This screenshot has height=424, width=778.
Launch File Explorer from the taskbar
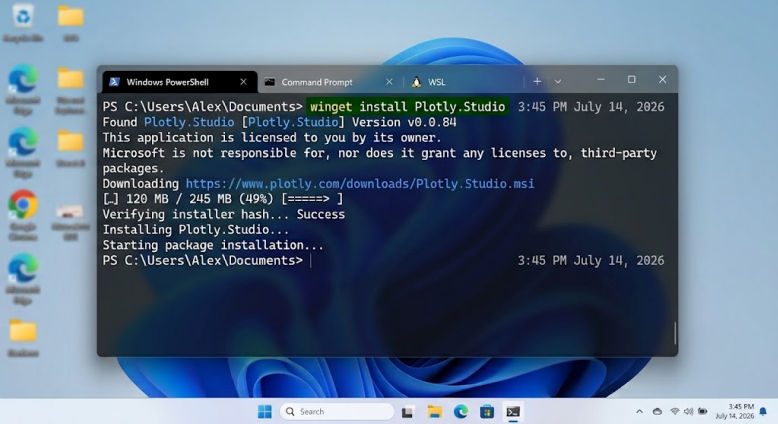pos(435,412)
